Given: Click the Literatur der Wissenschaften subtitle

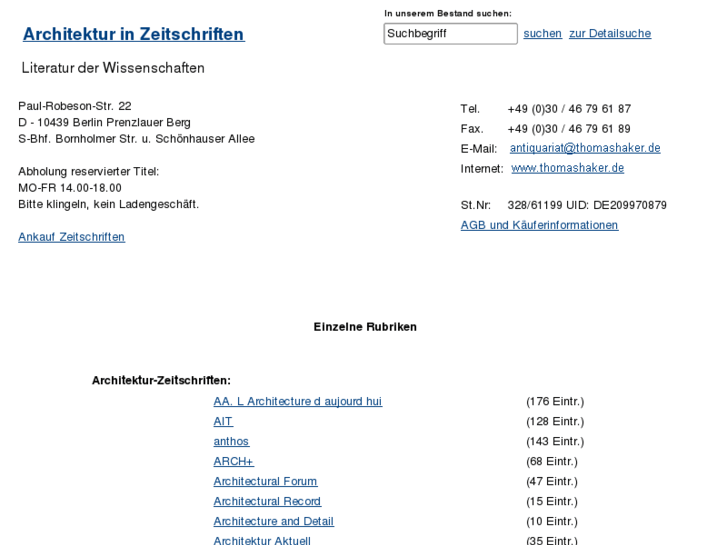Looking at the screenshot, I should point(113,68).
